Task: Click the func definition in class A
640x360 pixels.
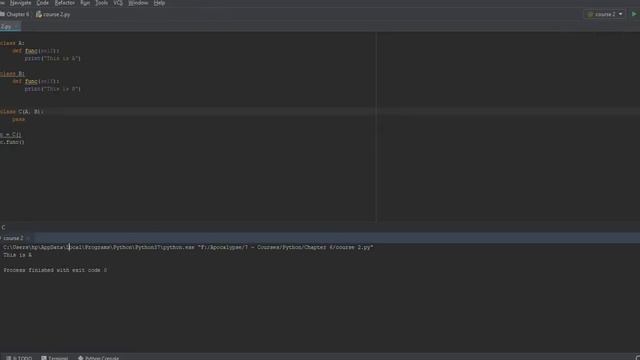Action: point(36,51)
